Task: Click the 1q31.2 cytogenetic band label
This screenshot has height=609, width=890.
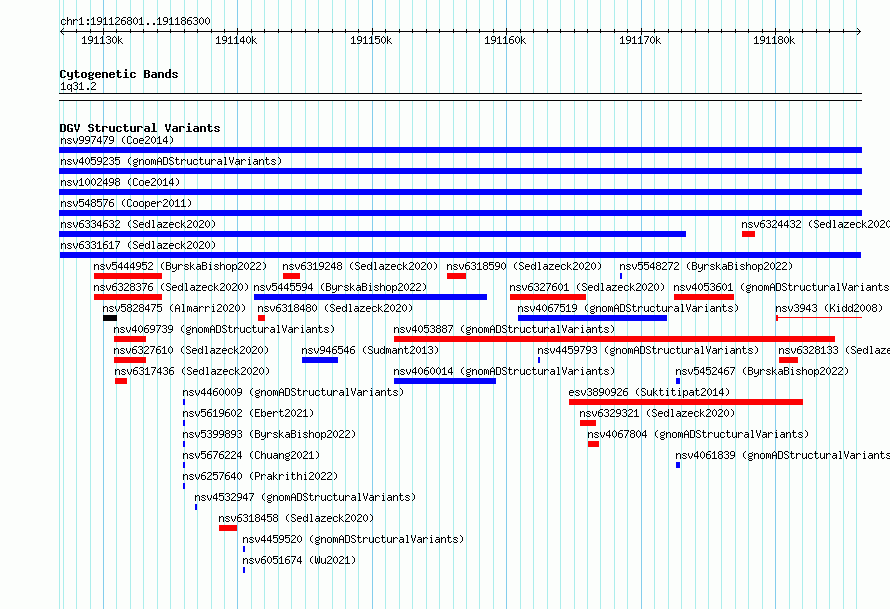Action: point(78,86)
